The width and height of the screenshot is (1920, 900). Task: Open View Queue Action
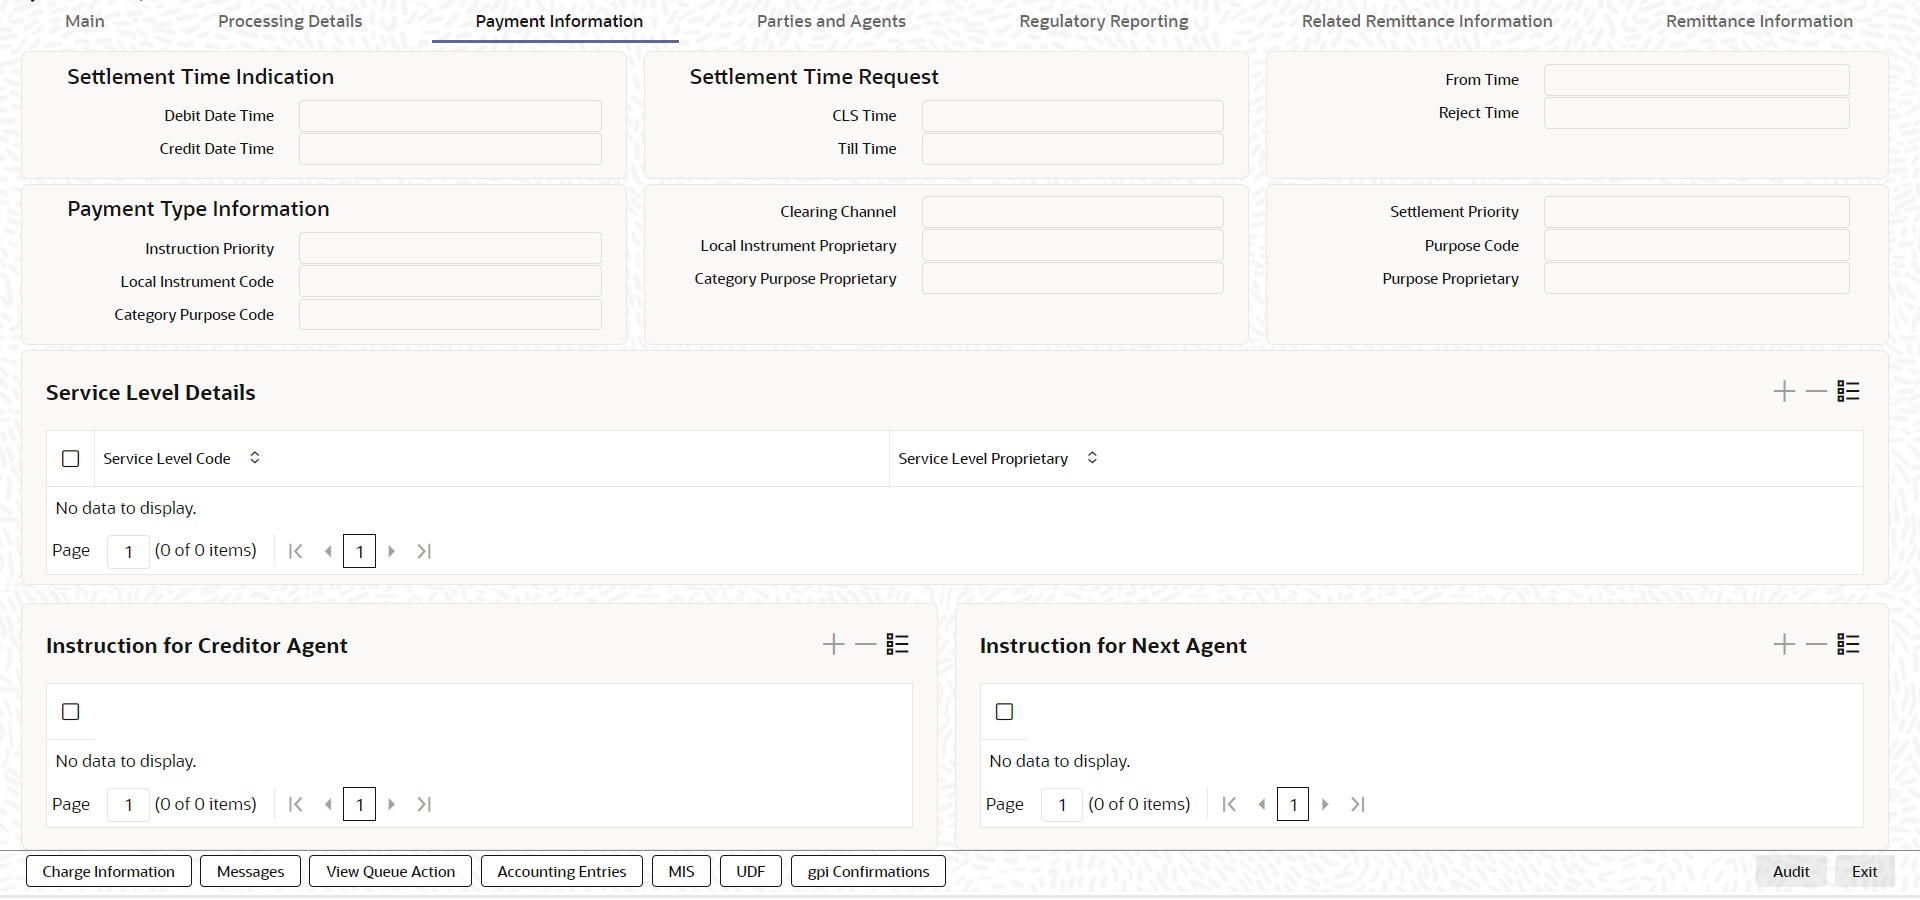point(390,871)
